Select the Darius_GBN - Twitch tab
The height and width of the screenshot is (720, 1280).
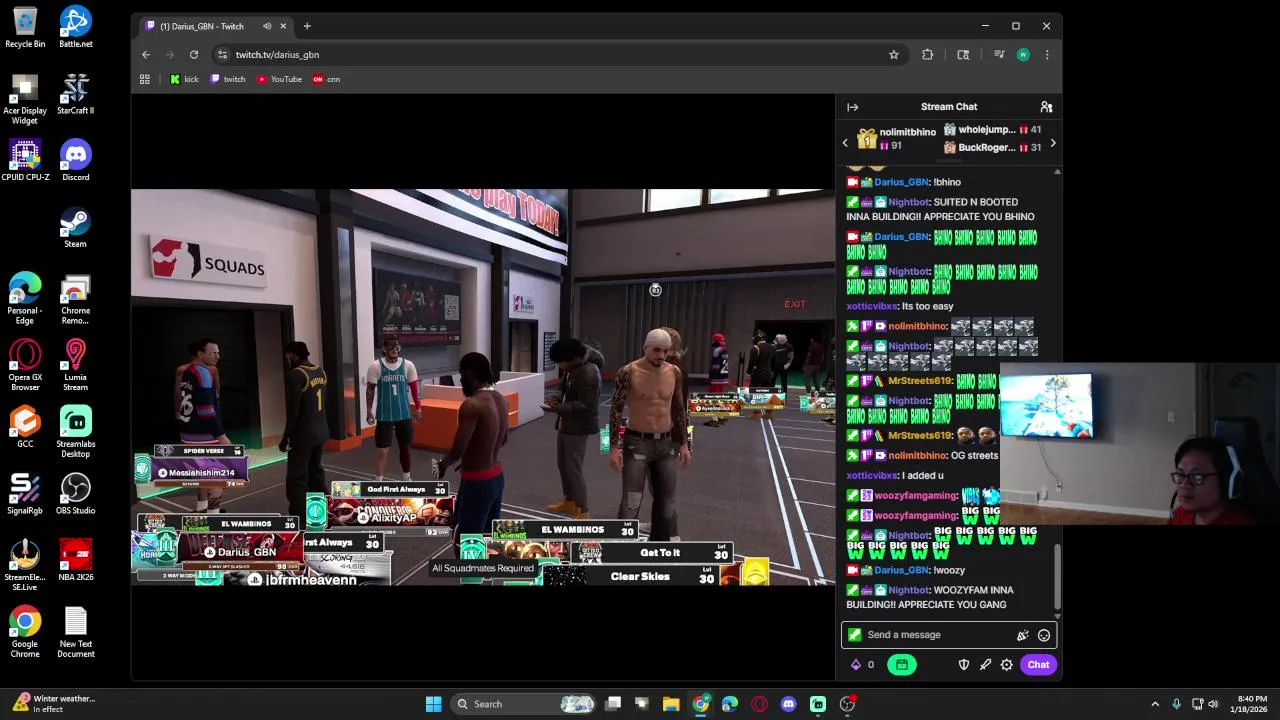(x=213, y=26)
